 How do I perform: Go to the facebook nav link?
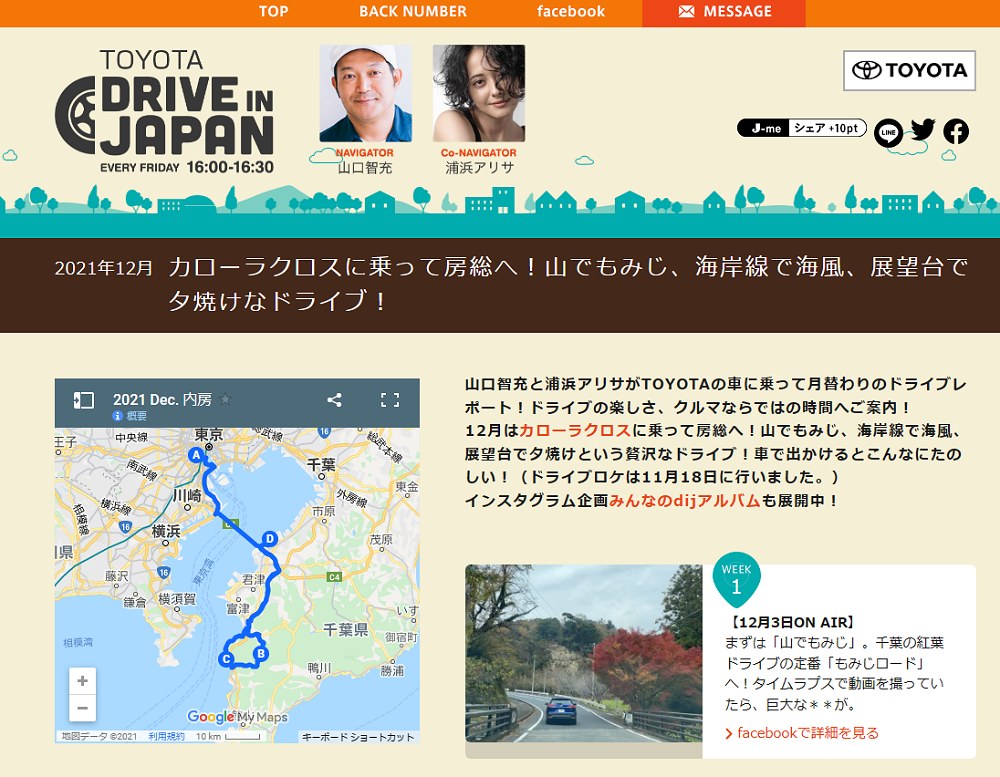point(571,11)
